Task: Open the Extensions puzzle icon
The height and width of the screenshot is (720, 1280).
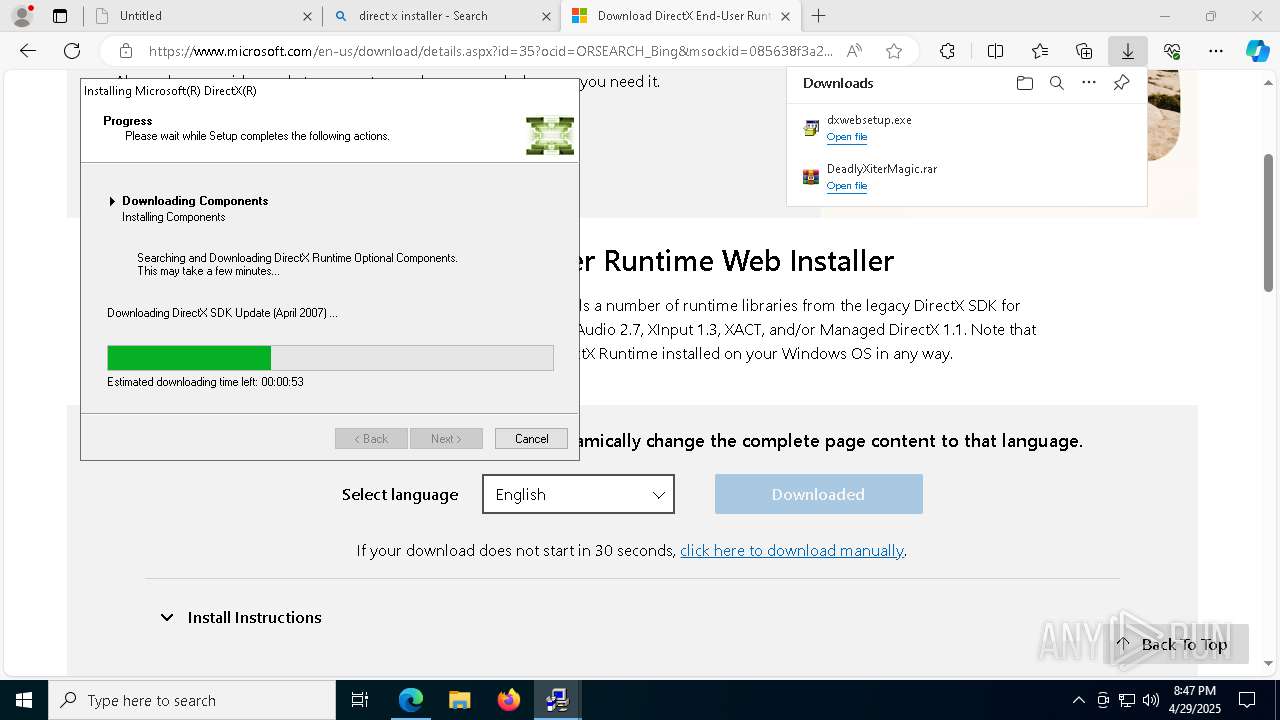Action: 947,51
